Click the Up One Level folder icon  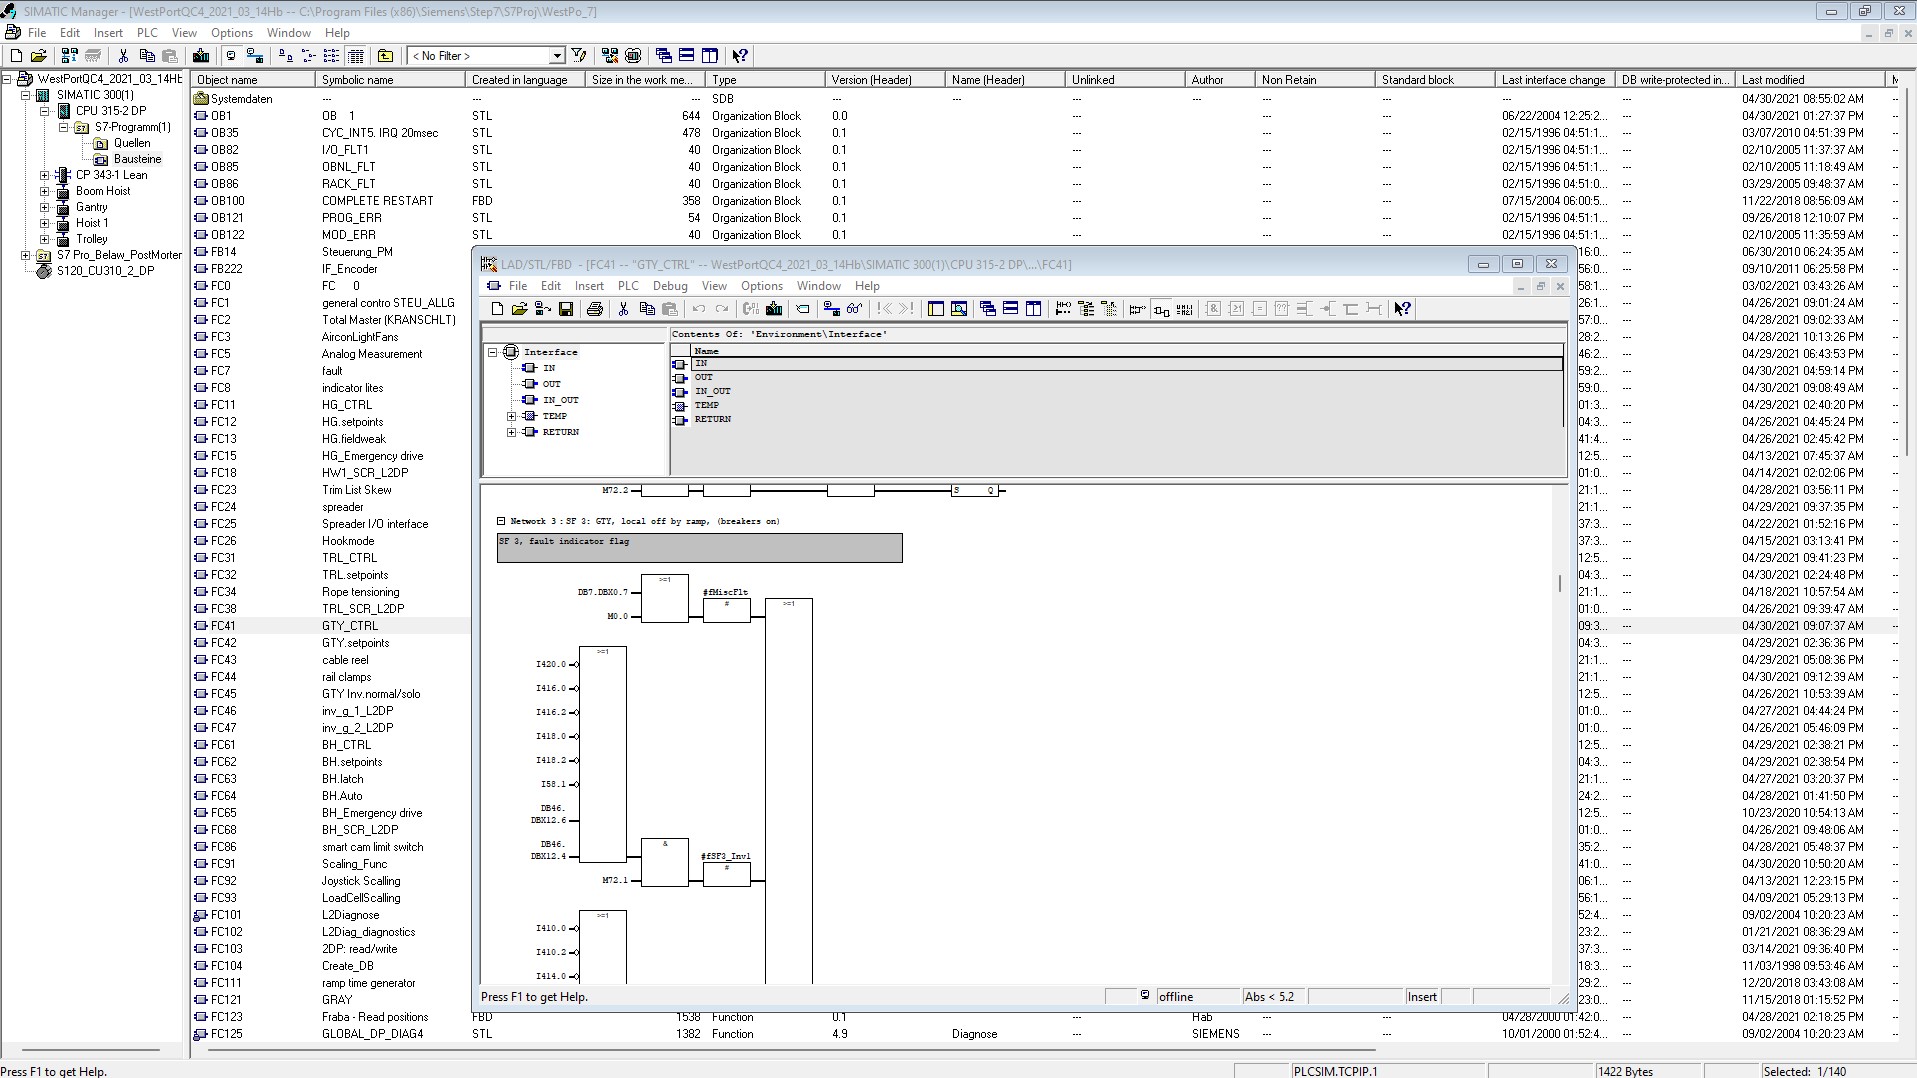click(385, 56)
